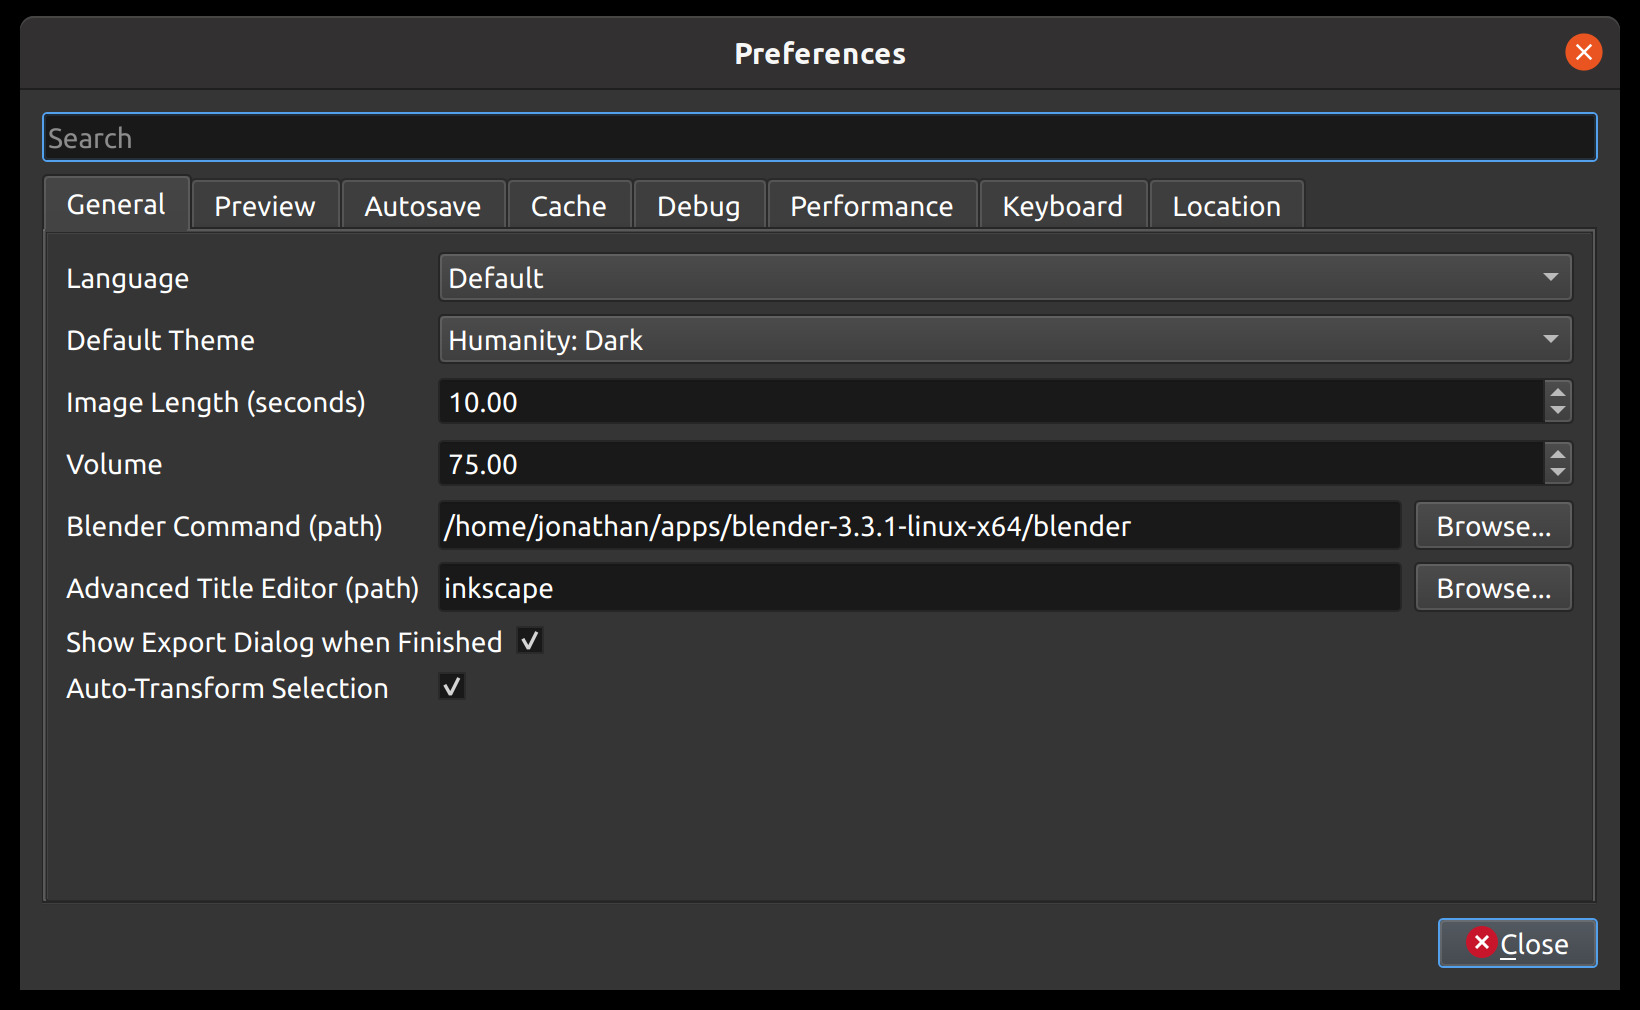Increase Volume using the up arrow
1640x1010 pixels.
click(1557, 454)
